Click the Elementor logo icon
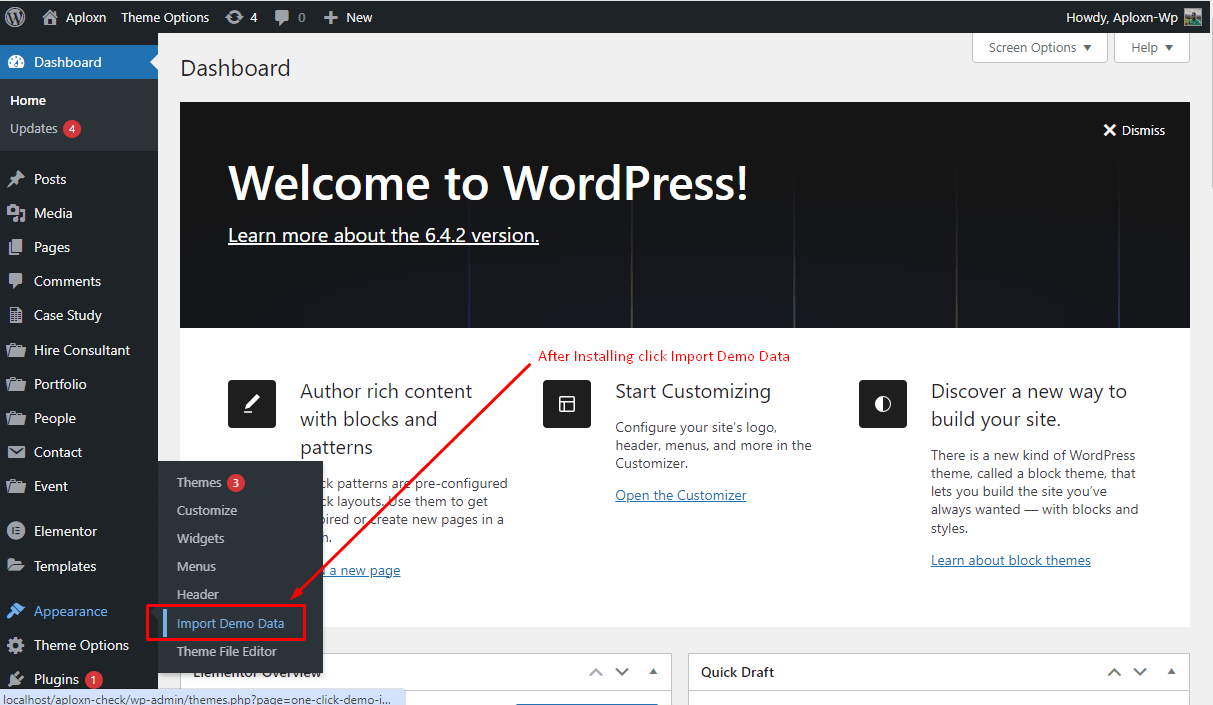The width and height of the screenshot is (1213, 705). 16,531
